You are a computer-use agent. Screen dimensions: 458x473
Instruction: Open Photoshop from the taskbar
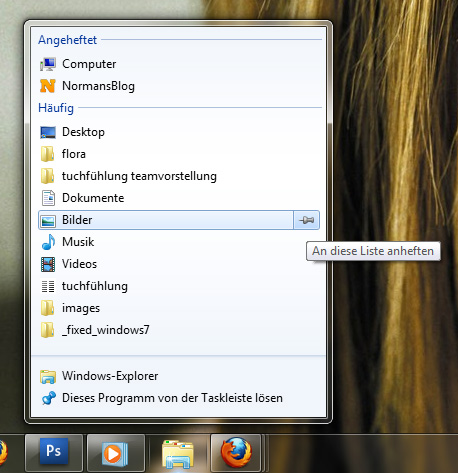tap(54, 452)
